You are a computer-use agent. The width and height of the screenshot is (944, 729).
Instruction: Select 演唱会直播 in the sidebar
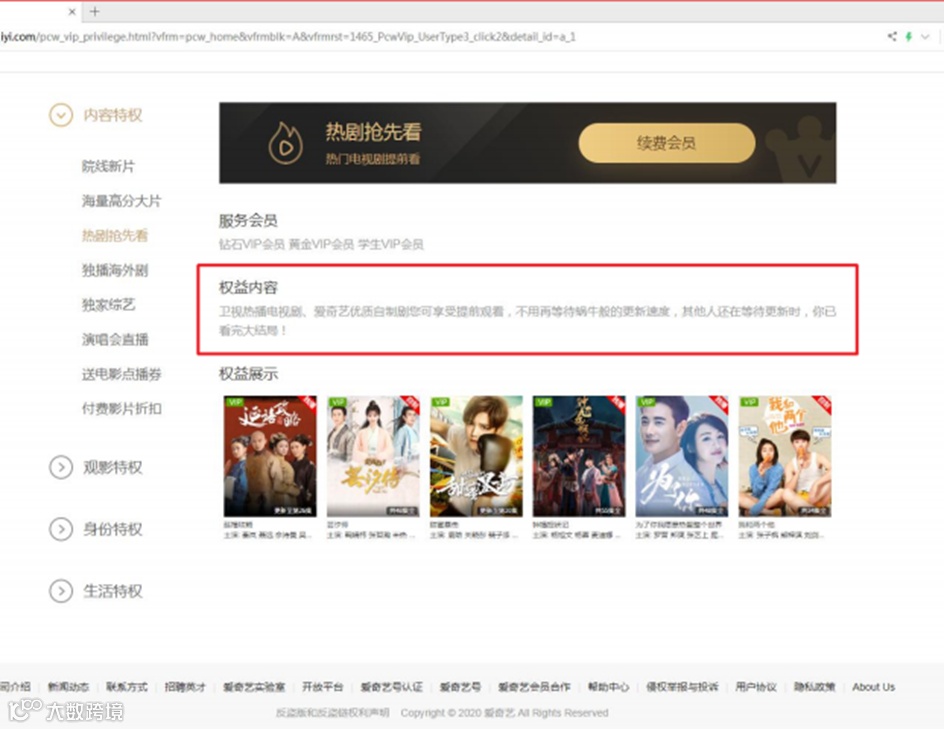point(115,340)
